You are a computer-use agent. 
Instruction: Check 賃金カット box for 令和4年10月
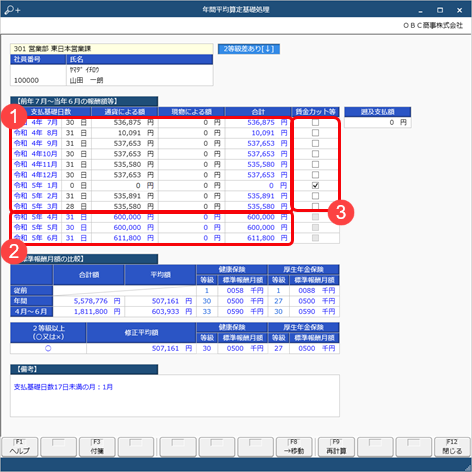(315, 154)
